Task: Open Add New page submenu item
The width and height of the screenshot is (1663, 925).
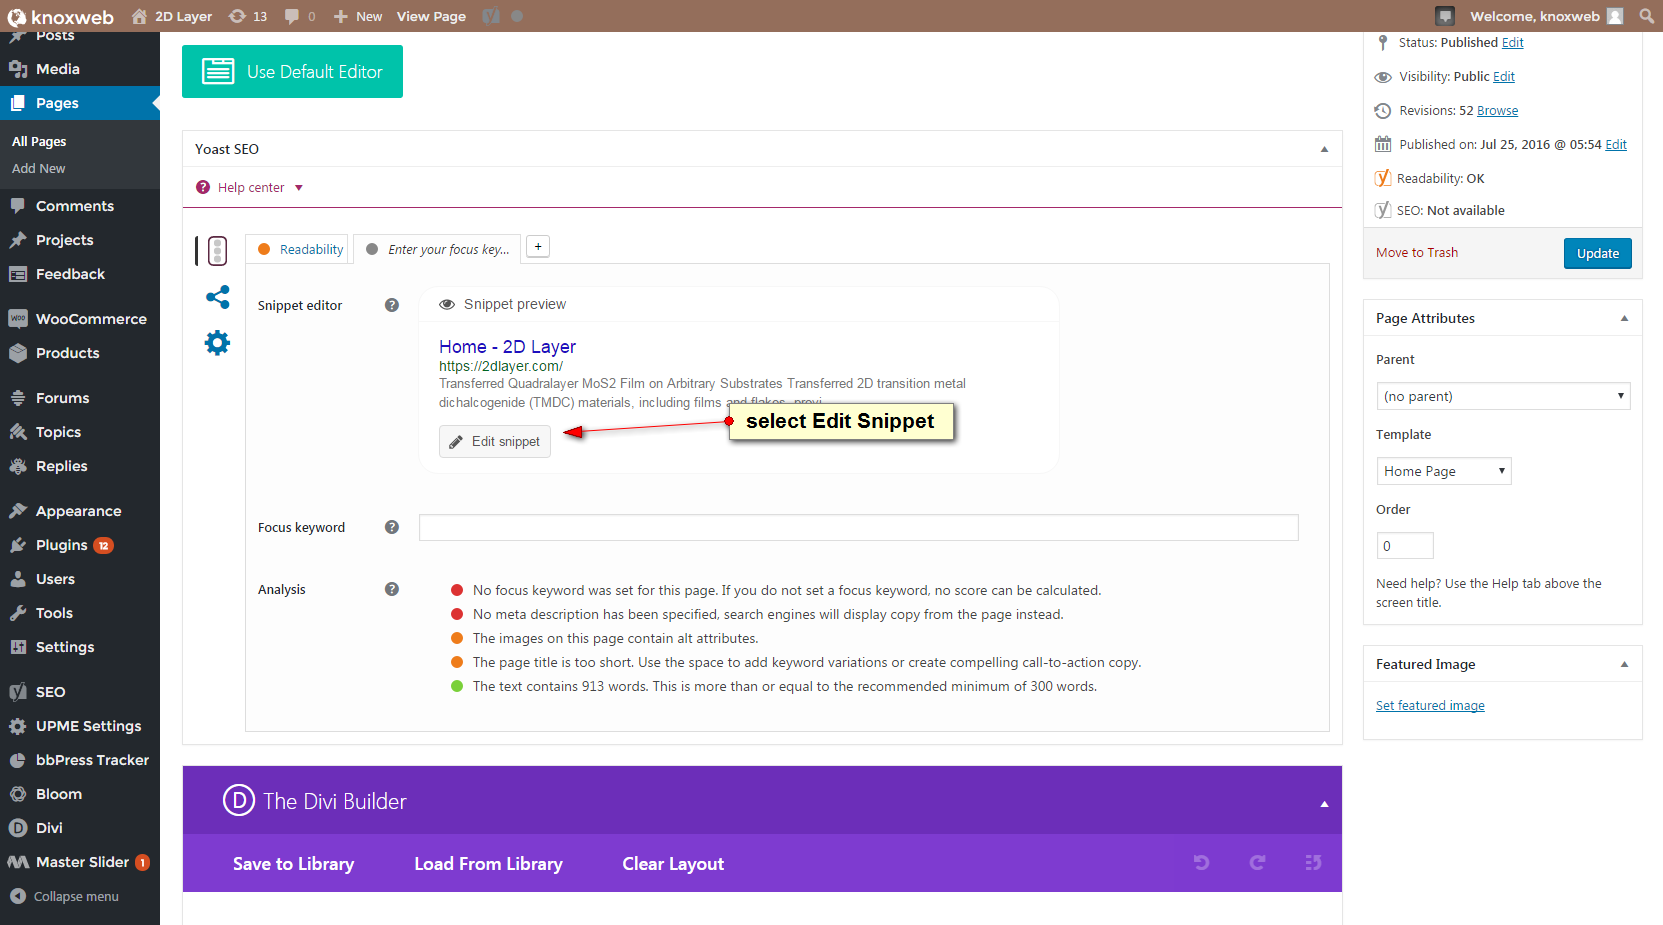Action: [39, 169]
